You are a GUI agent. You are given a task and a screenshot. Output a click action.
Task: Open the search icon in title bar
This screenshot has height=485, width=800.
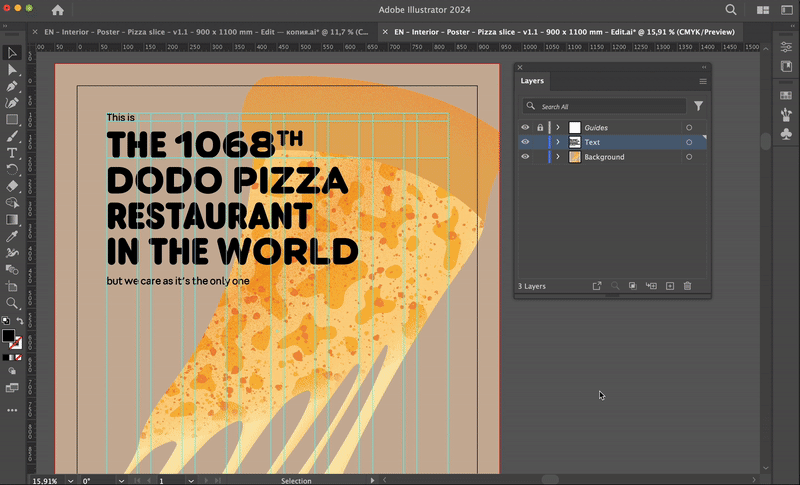[731, 10]
